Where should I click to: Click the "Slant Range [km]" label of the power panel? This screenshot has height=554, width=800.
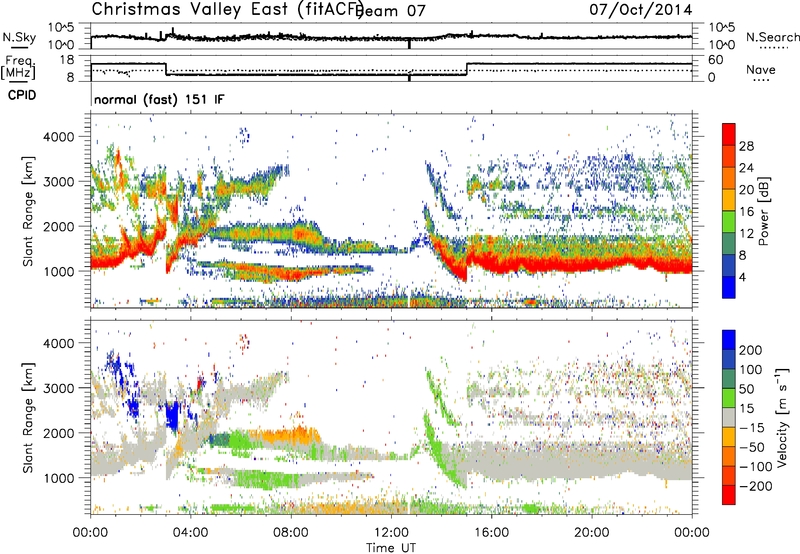click(x=28, y=211)
